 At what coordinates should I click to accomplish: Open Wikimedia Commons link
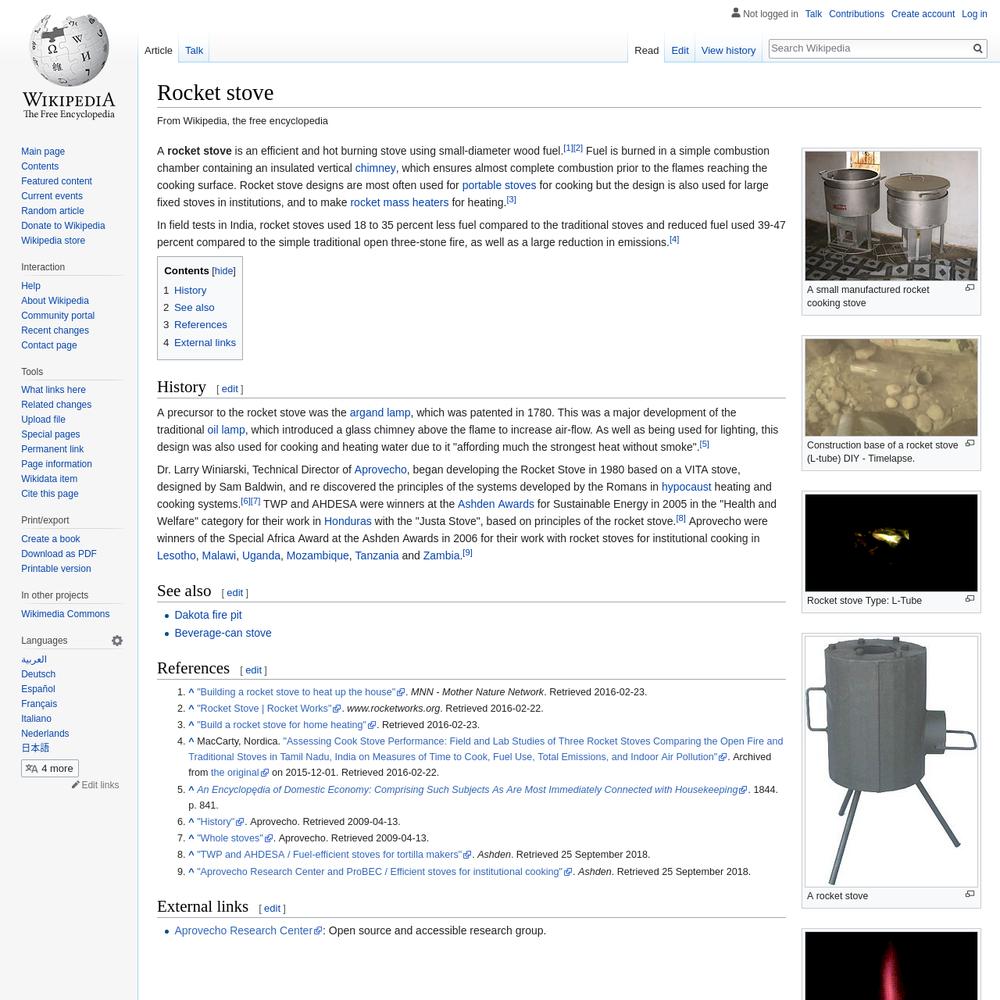pos(65,614)
